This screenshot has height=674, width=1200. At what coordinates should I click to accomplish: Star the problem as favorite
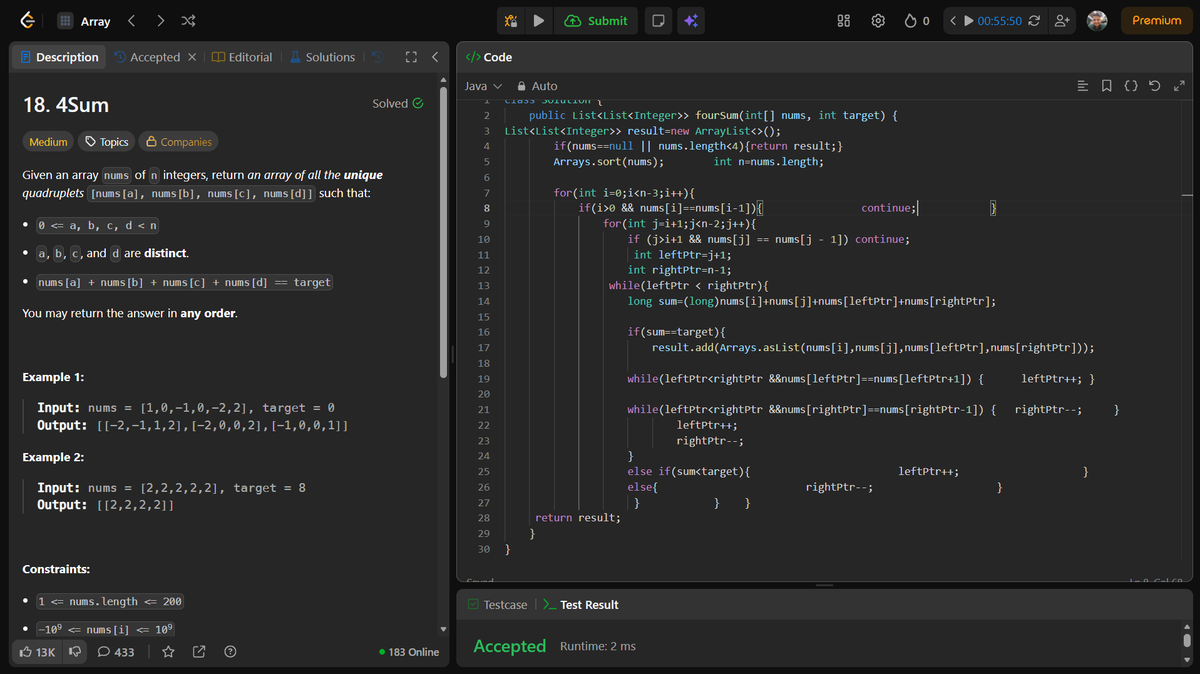coord(169,652)
